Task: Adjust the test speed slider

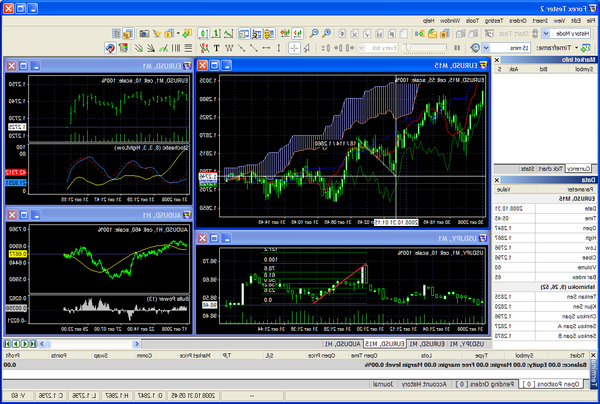Action: coord(425,48)
